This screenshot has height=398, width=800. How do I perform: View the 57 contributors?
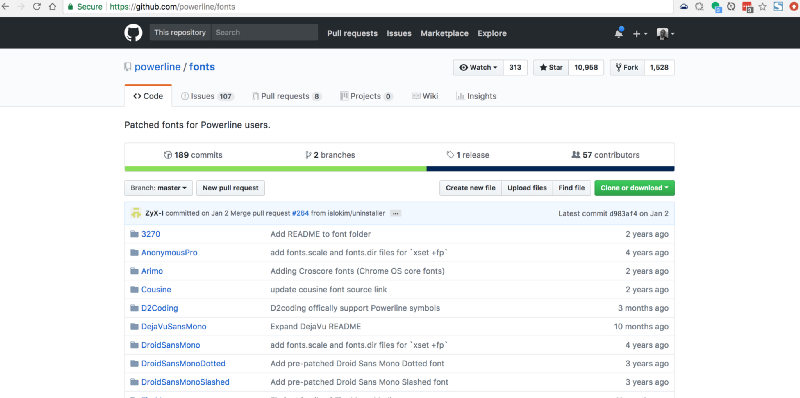606,155
